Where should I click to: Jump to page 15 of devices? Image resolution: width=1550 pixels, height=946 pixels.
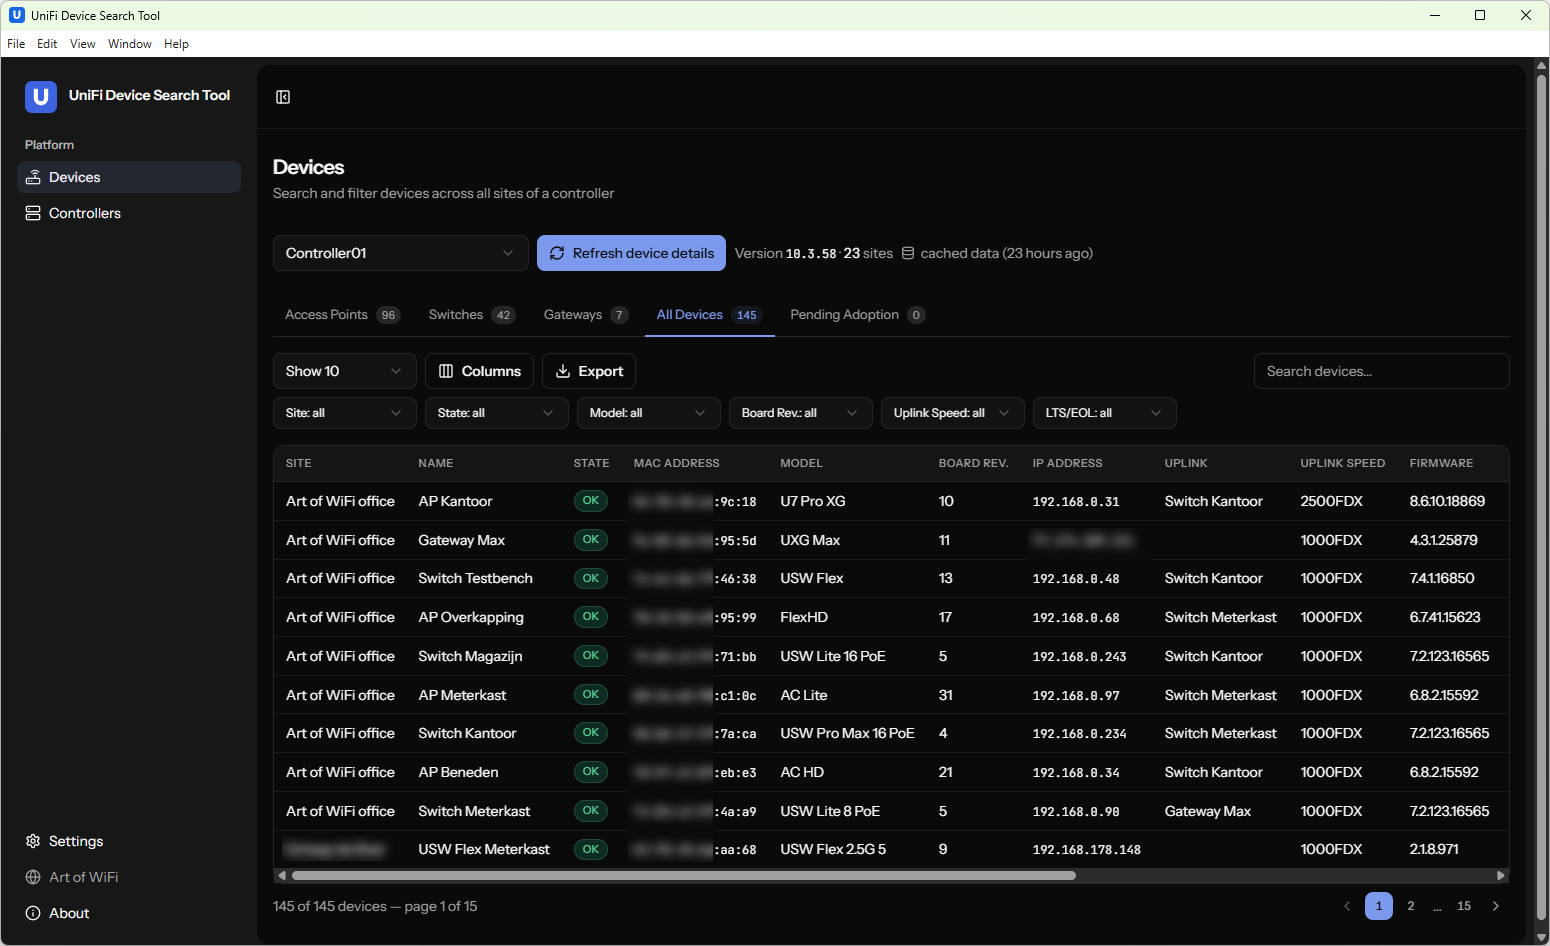point(1464,906)
